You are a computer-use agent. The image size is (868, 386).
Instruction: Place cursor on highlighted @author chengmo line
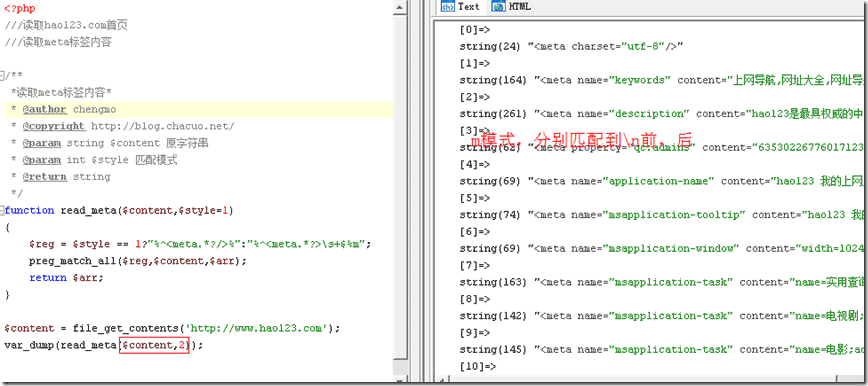point(197,110)
